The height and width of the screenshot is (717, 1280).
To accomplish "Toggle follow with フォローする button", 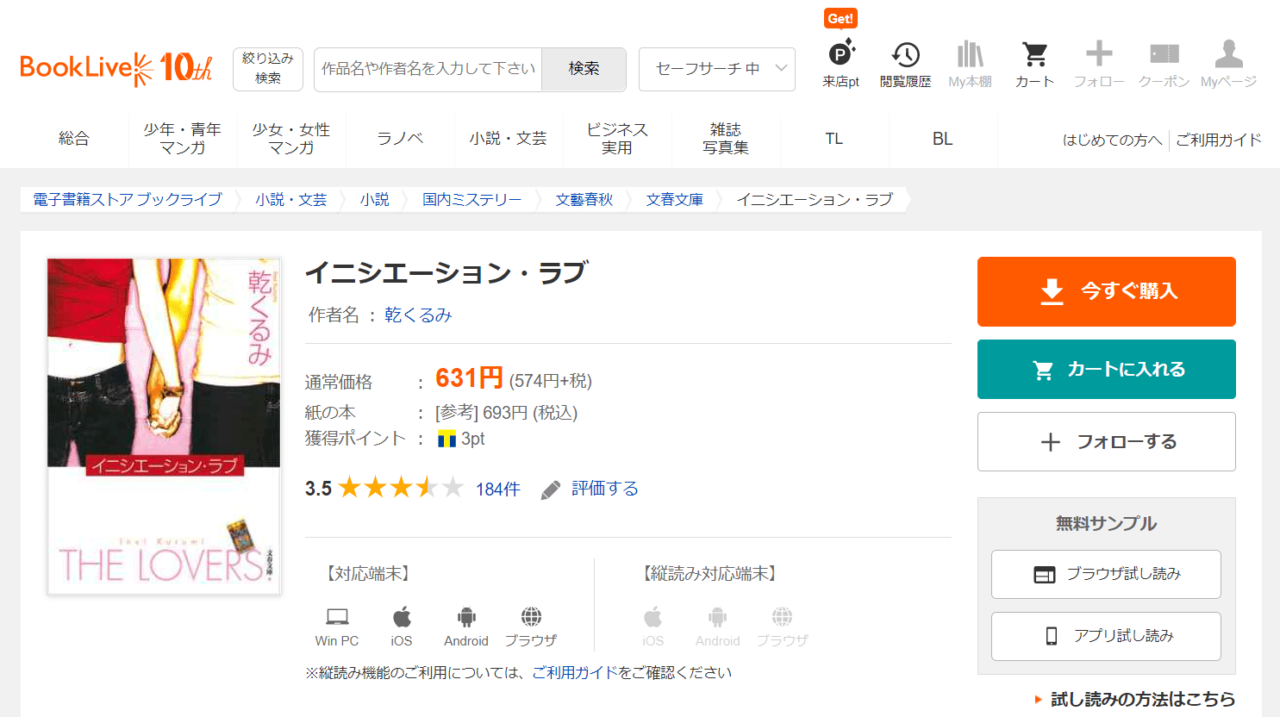I will click(1106, 442).
